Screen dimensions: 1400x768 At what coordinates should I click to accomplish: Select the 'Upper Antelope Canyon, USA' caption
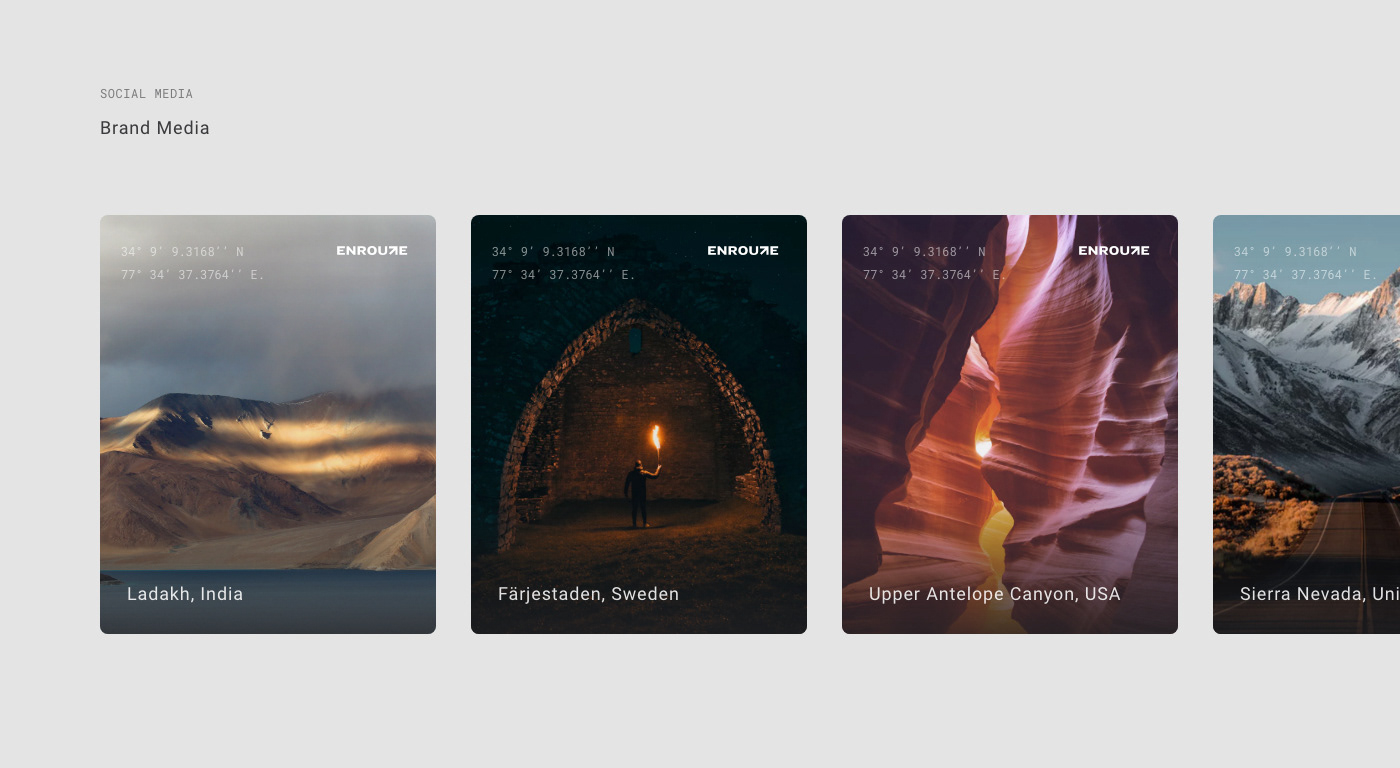click(994, 594)
